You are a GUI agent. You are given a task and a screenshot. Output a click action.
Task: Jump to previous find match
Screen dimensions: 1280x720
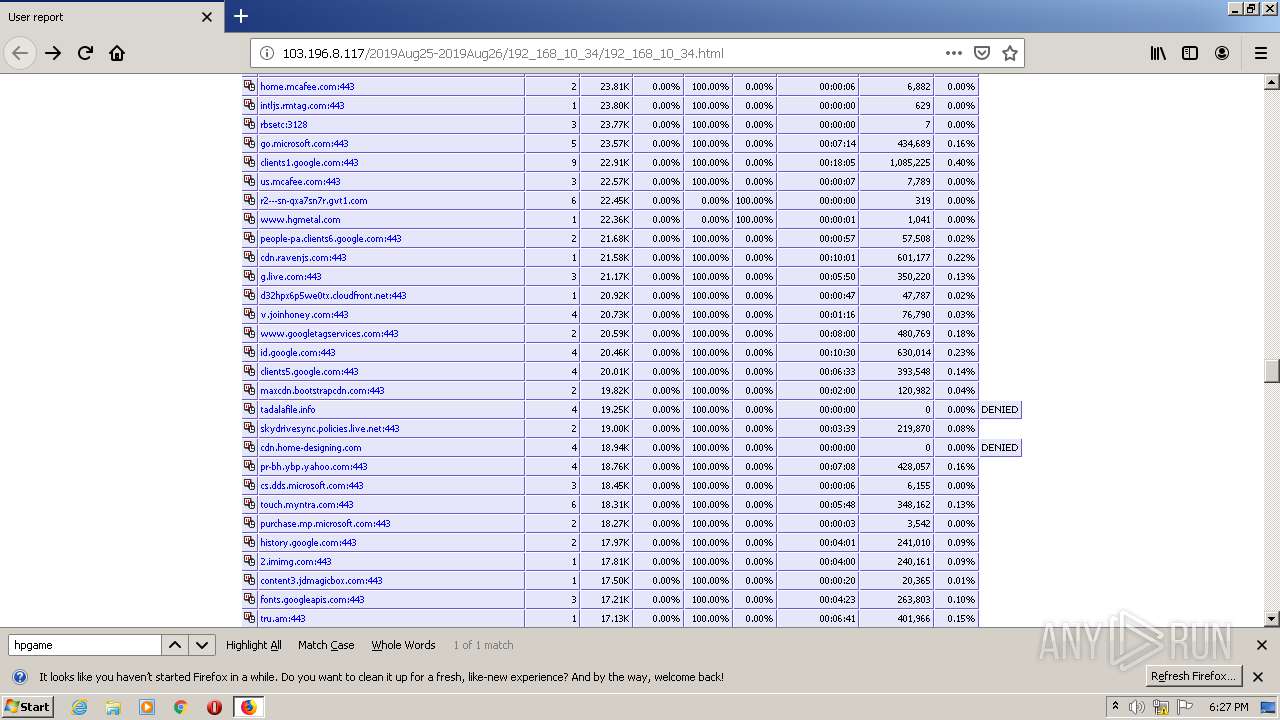tap(175, 645)
